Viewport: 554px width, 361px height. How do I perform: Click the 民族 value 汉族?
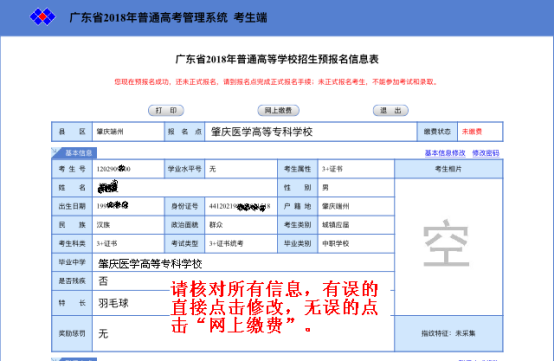click(x=104, y=225)
